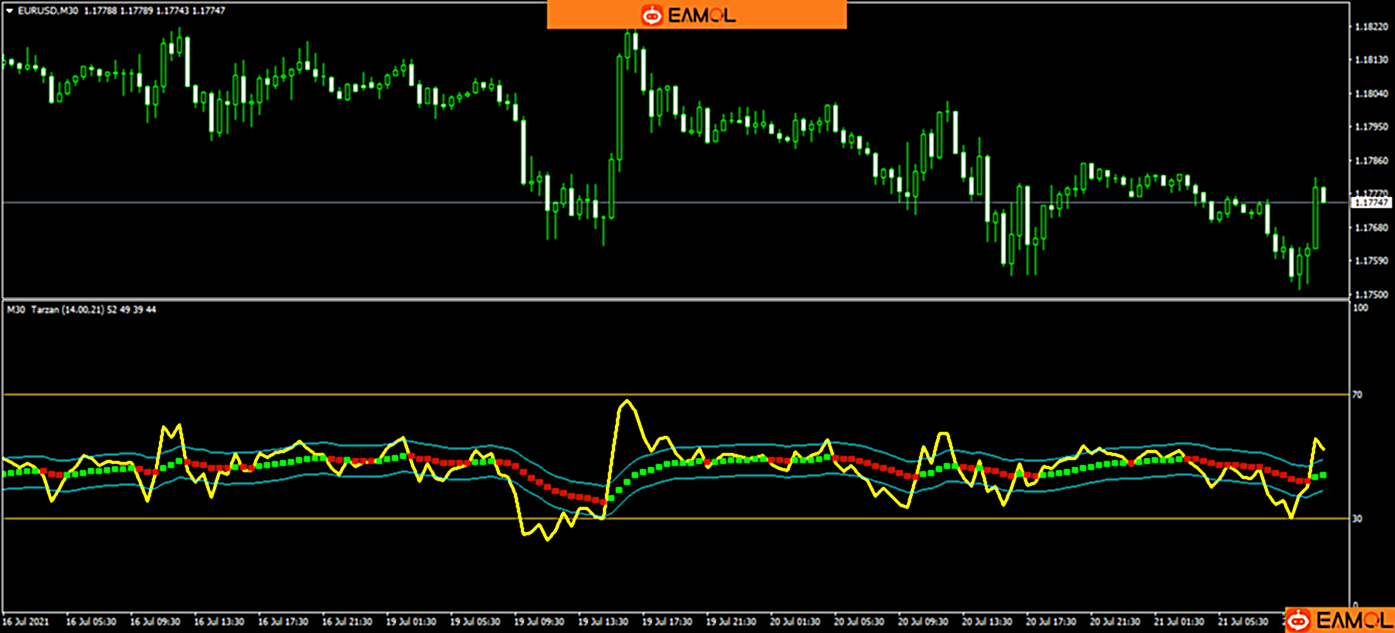Click the last candlestick on the price chart
Viewport: 1395px width, 633px height.
1324,194
